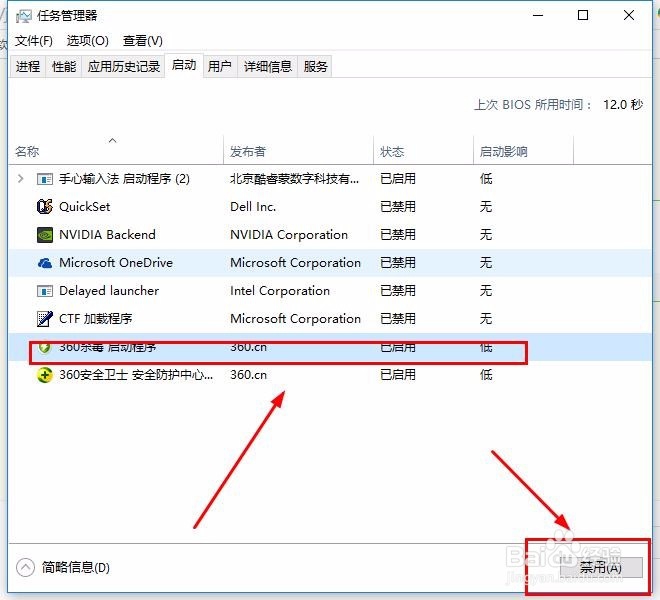Screen dimensions: 660x600
Task: Click the Task Manager title bar icon
Action: 24,16
